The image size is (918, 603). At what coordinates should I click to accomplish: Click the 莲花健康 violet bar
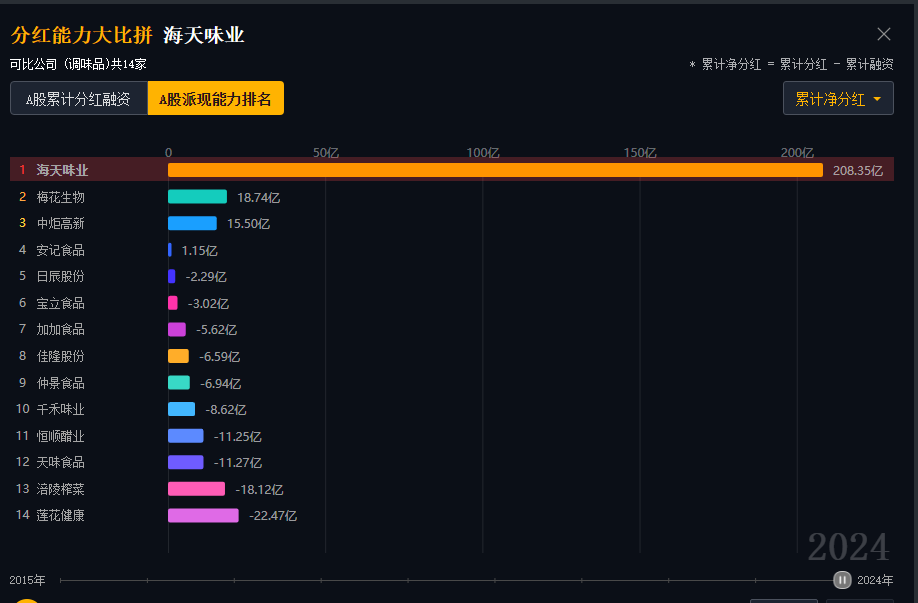point(203,515)
